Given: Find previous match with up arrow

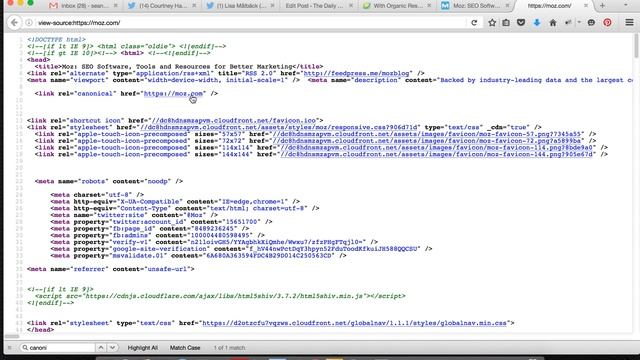Looking at the screenshot, I should [x=101, y=348].
